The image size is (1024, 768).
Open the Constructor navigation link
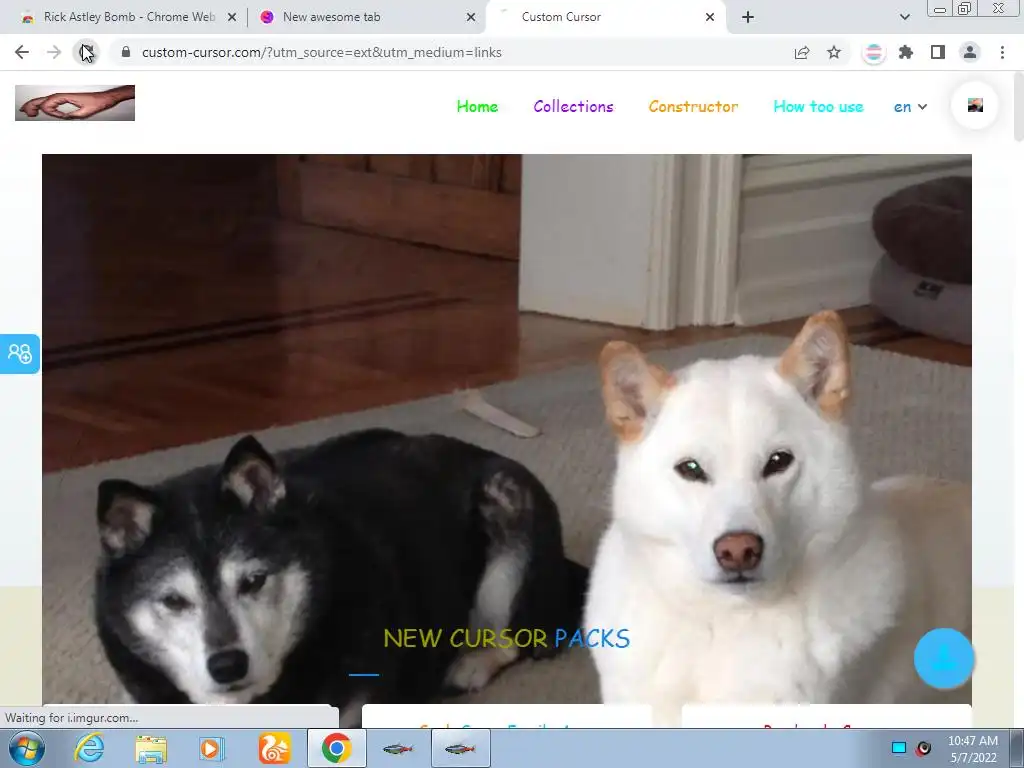click(x=694, y=106)
